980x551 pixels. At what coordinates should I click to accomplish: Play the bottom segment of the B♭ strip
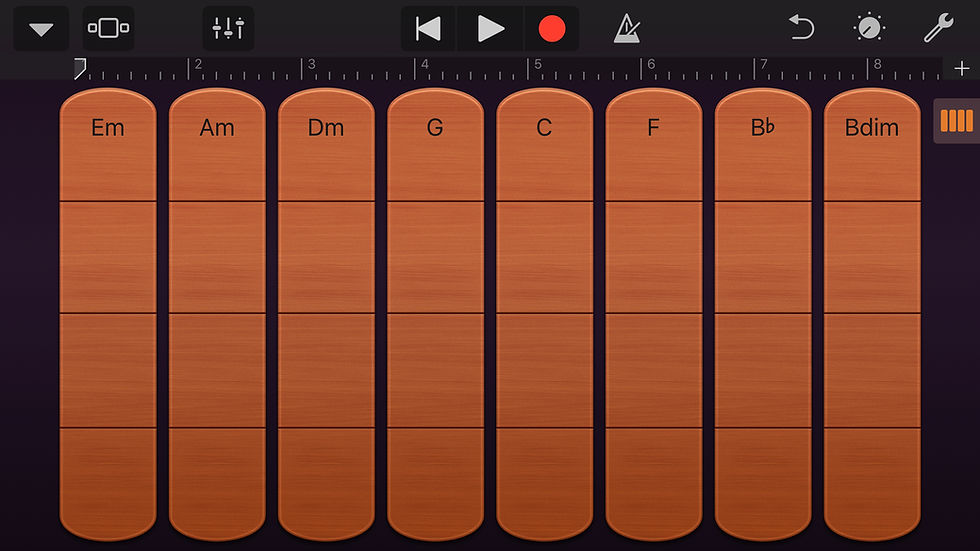pos(762,484)
